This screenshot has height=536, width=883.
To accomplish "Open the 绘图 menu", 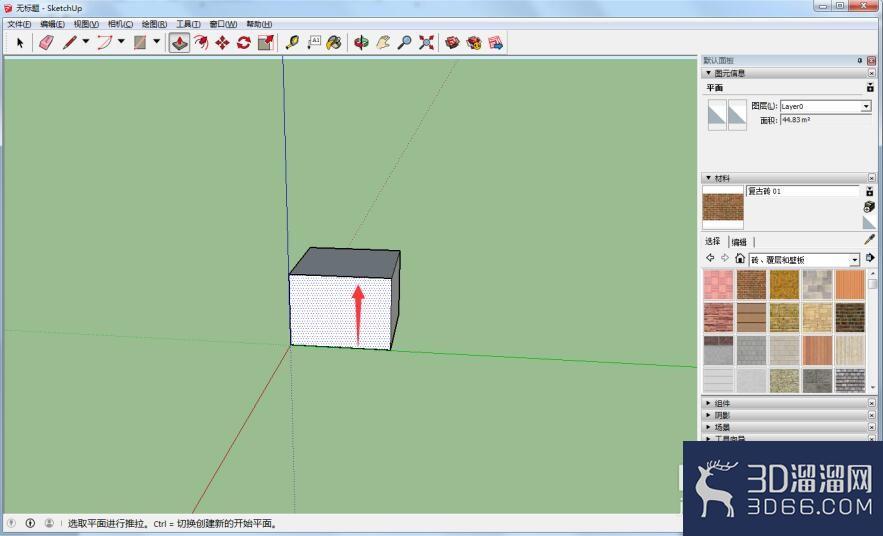I will [x=154, y=24].
